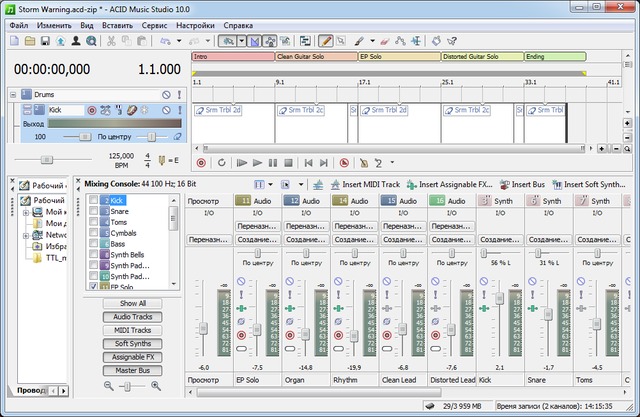Screen dimensions: 640x417
Task: Click the Show All button
Action: [x=132, y=303]
